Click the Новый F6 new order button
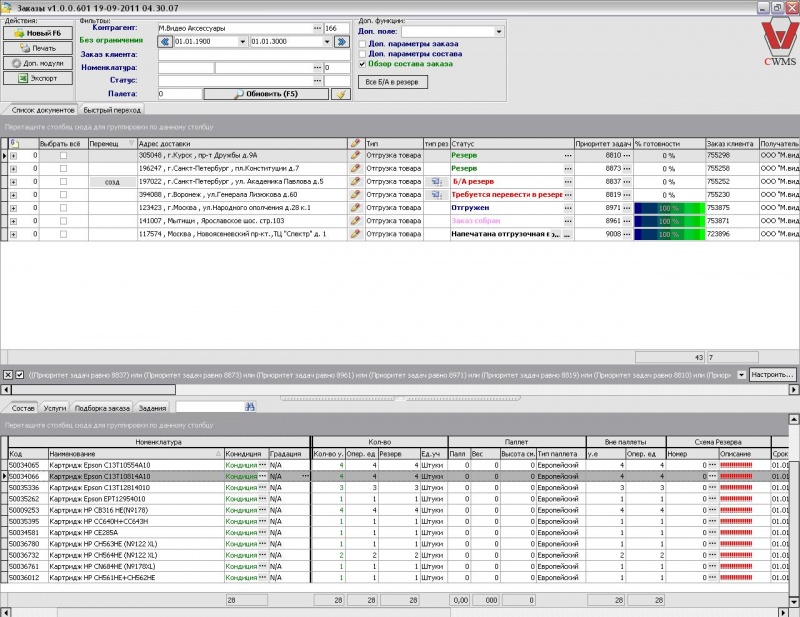Viewport: 800px width, 617px height. point(36,33)
